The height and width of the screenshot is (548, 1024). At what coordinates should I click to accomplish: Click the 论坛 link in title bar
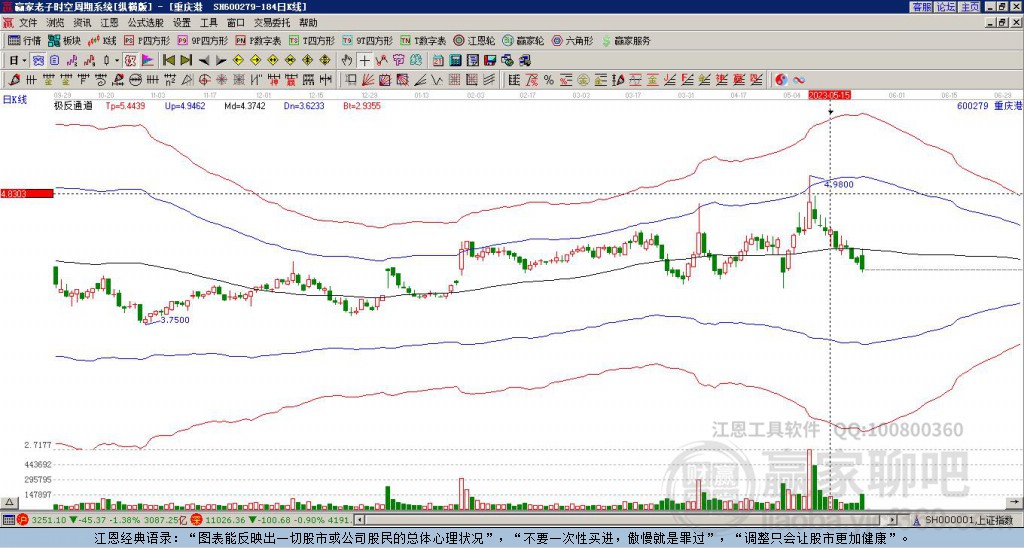[946, 7]
